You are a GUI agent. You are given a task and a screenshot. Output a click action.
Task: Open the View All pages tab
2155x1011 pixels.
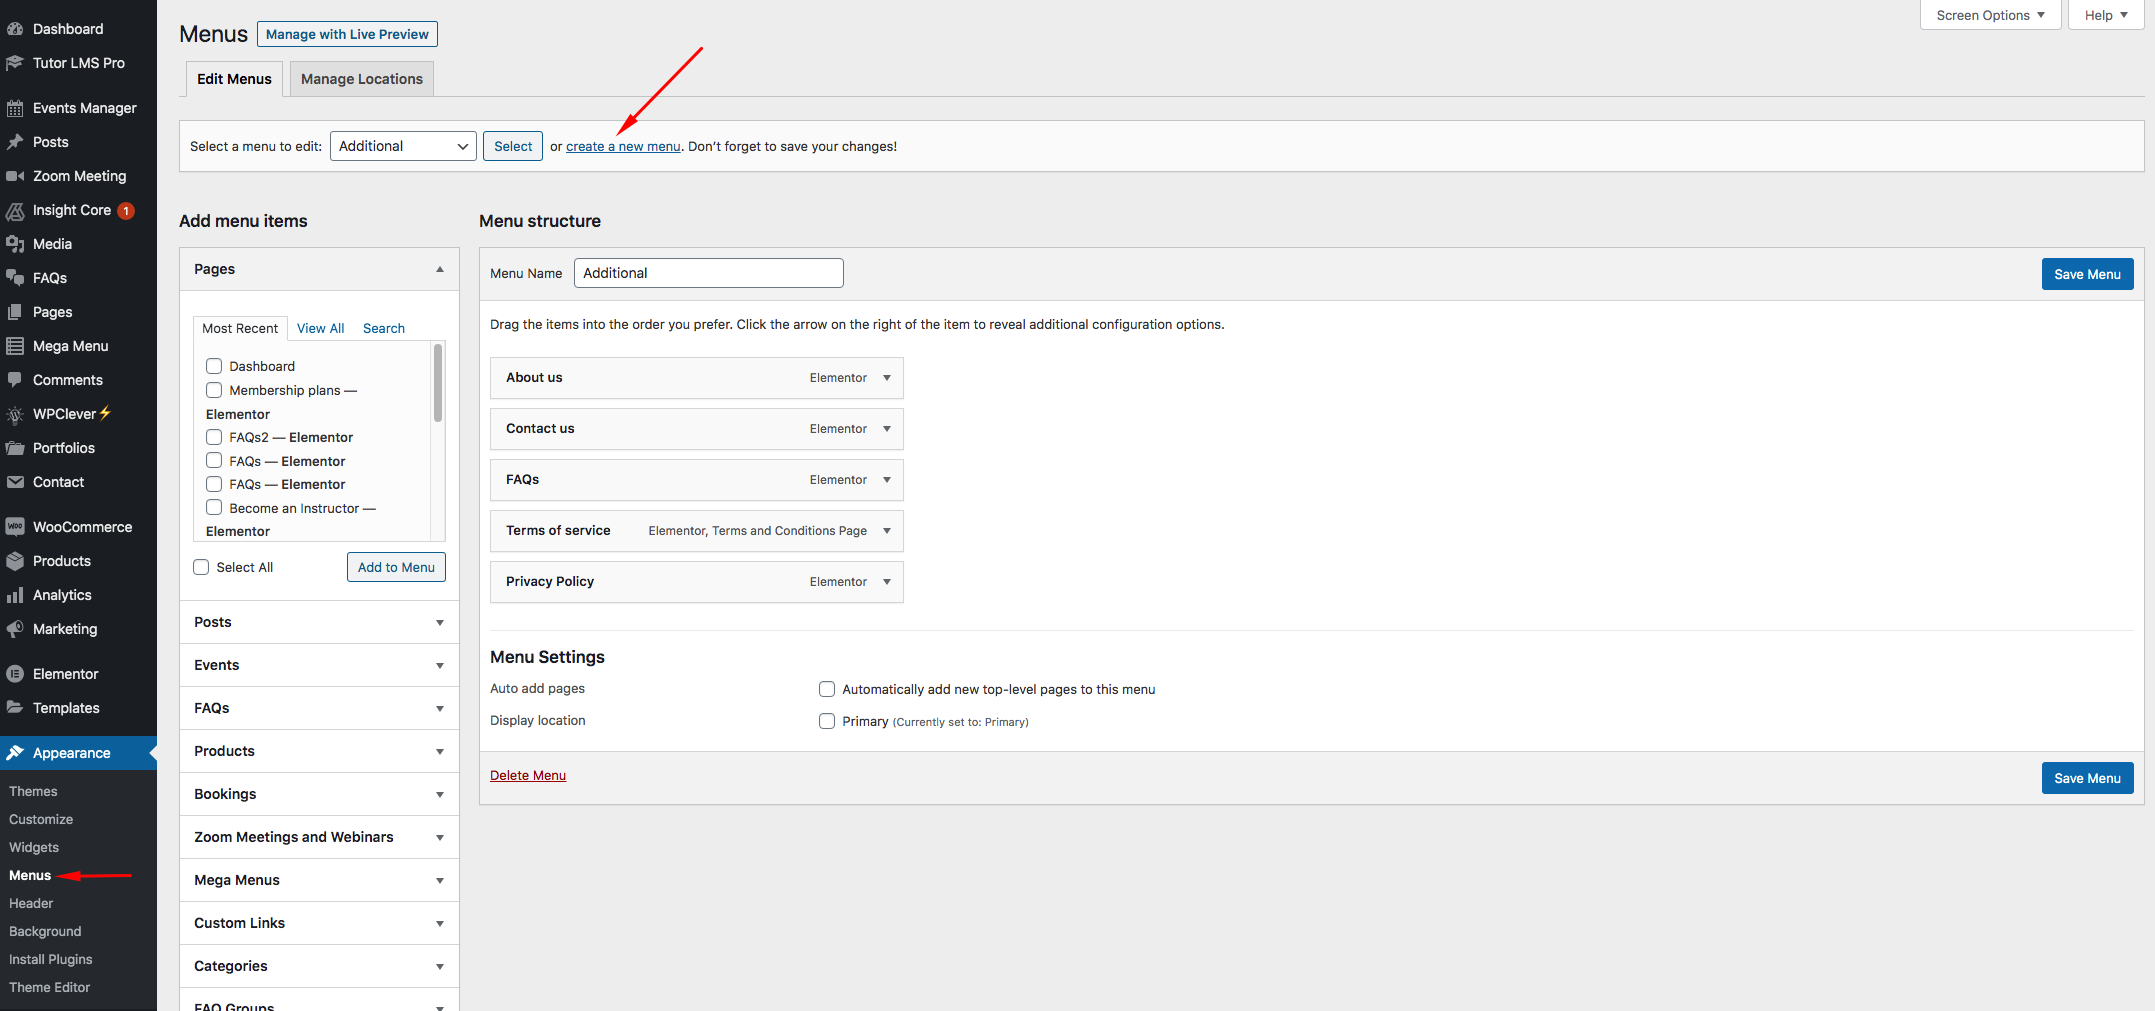[x=320, y=328]
